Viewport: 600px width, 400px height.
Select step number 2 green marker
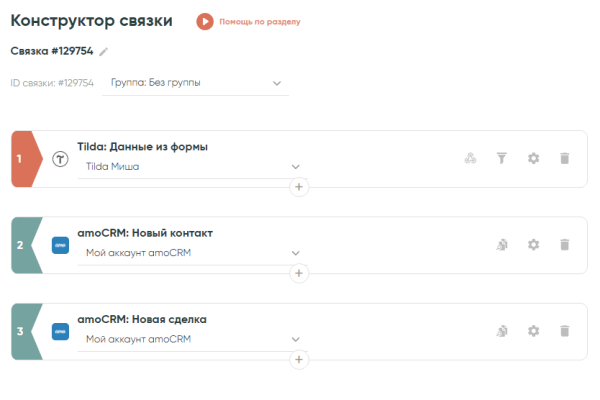coord(26,245)
